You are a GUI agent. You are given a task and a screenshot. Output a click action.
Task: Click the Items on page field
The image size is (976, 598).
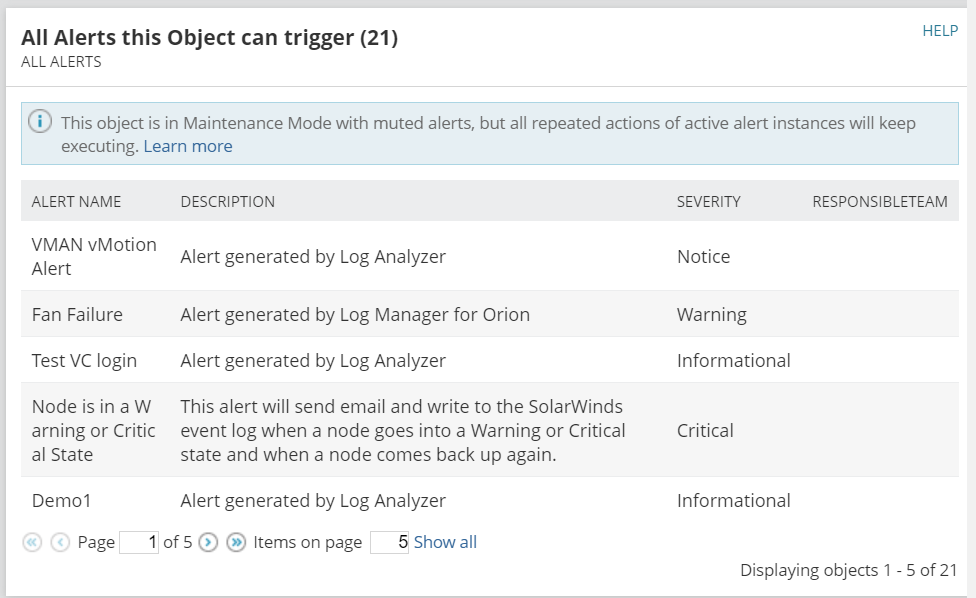pyautogui.click(x=389, y=542)
